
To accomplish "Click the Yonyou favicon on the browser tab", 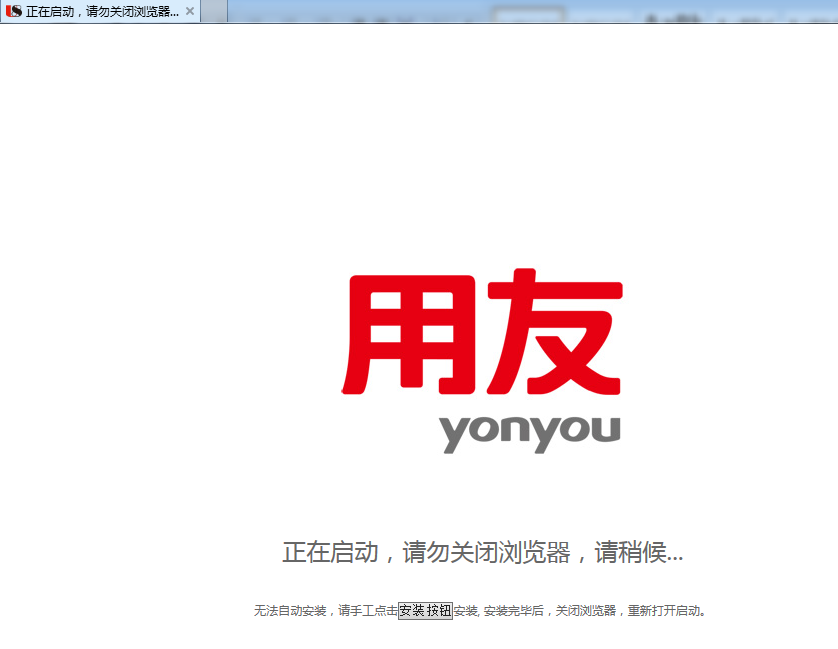I will click(15, 13).
